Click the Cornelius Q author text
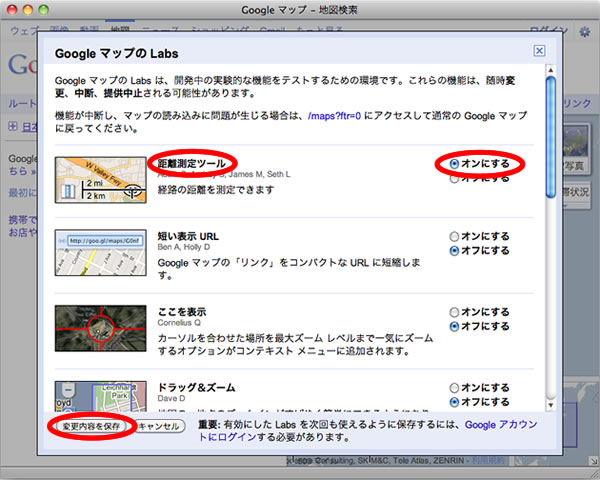Image resolution: width=600 pixels, height=480 pixels. (179, 323)
